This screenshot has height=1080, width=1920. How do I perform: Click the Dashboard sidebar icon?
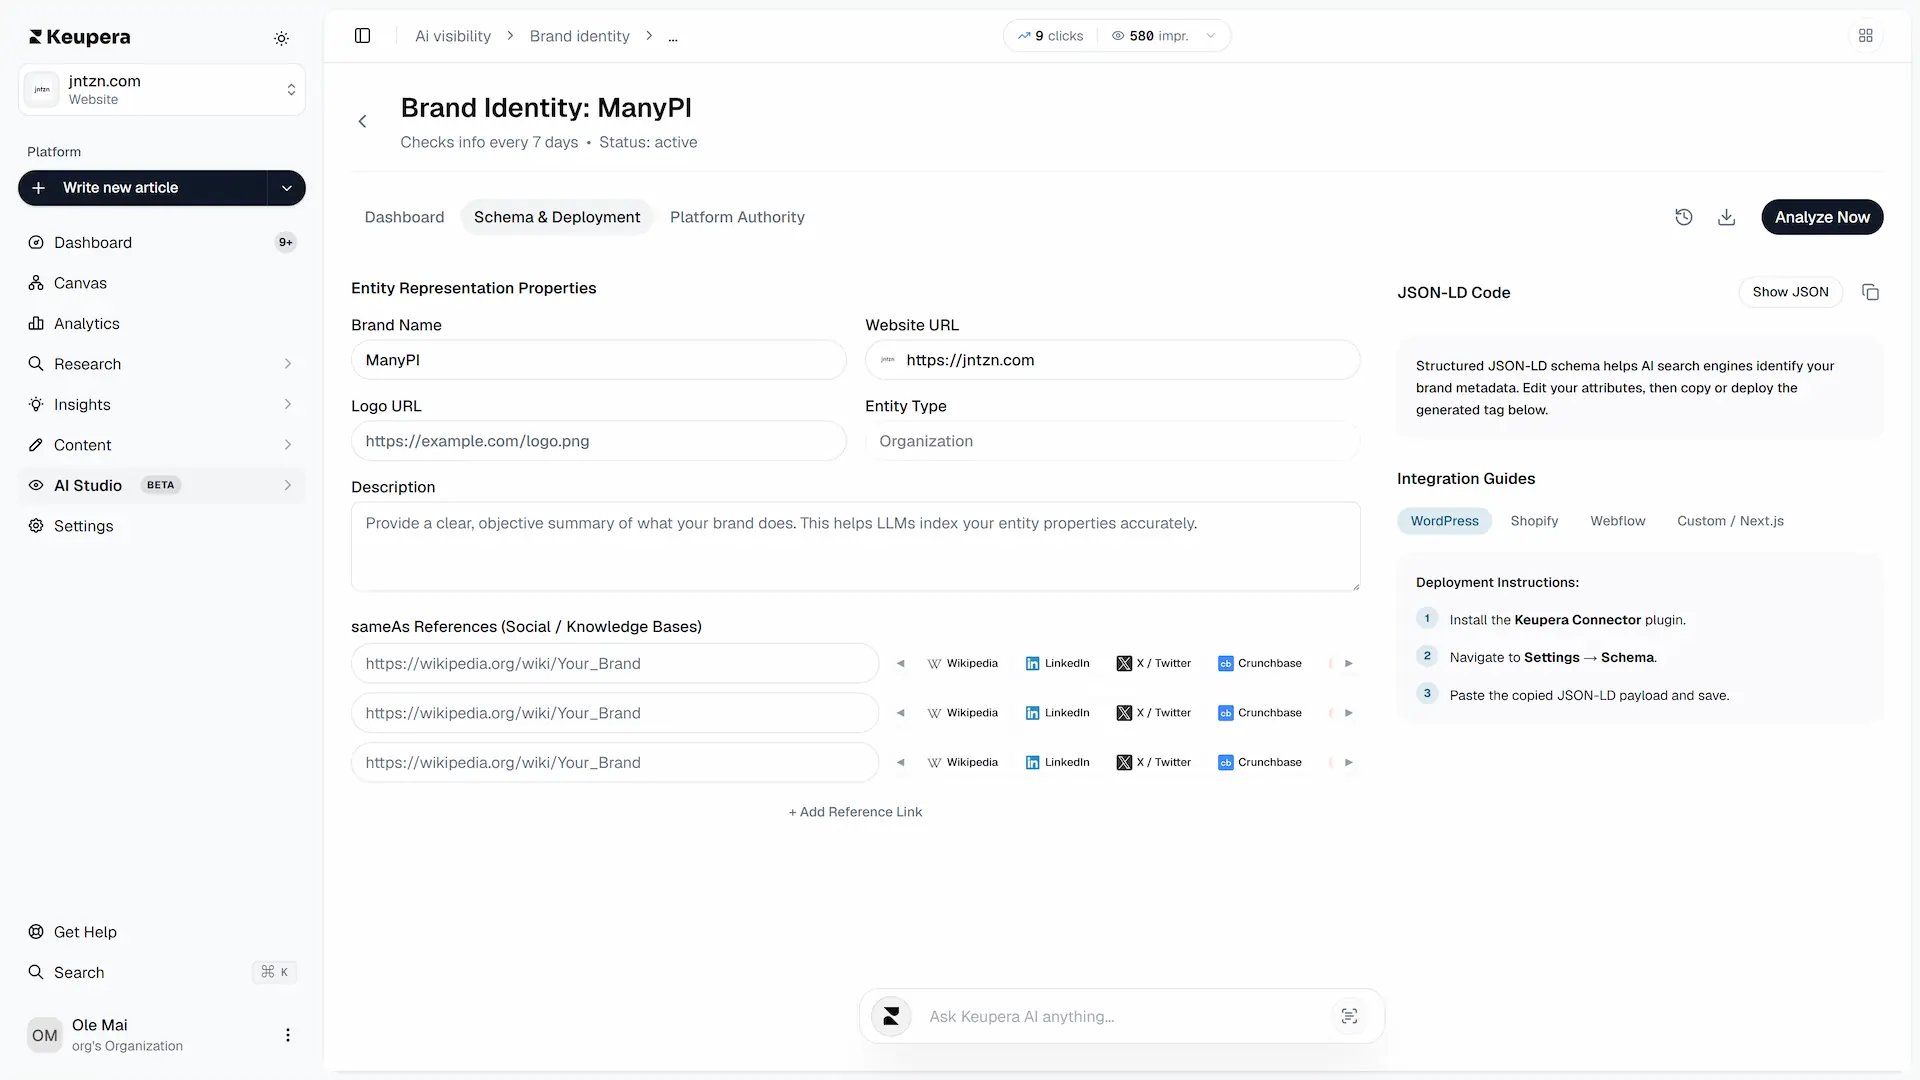coord(36,242)
